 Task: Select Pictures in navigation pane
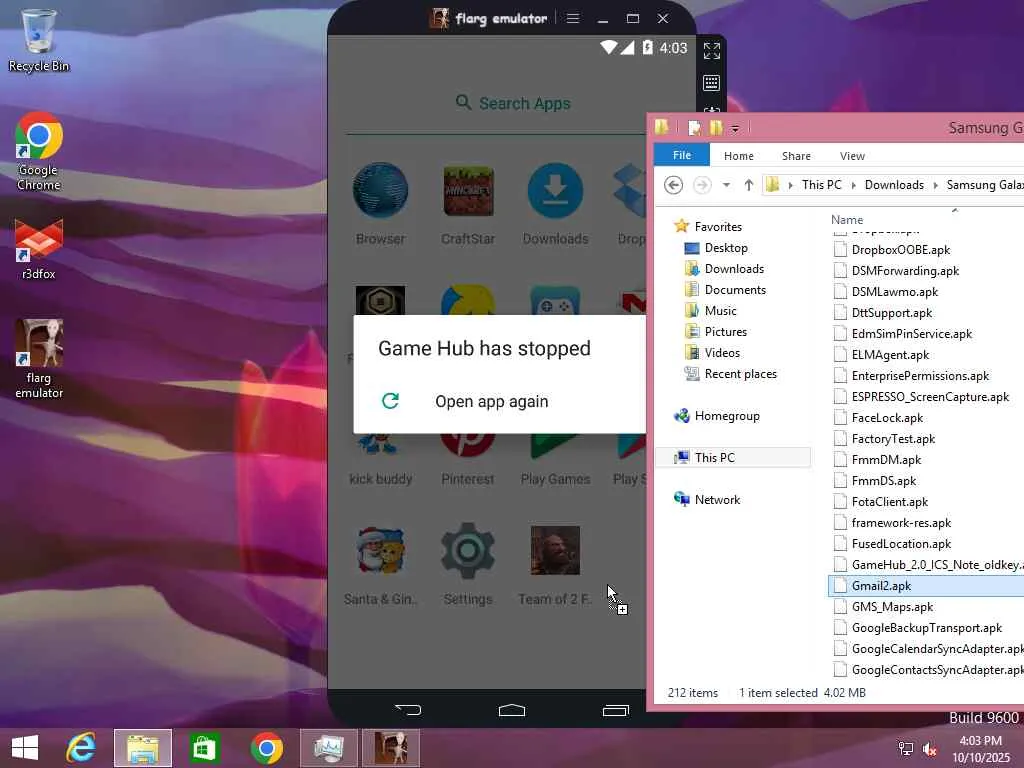point(716,331)
